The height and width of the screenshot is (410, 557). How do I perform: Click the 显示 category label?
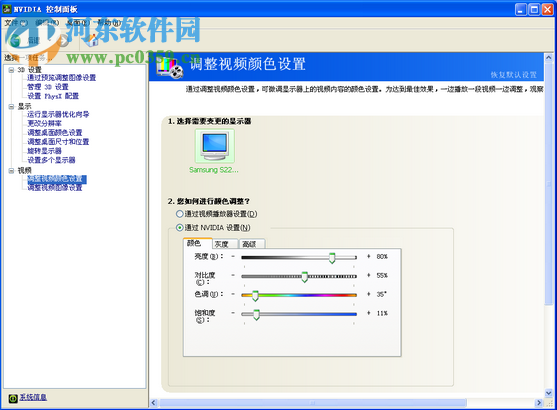click(x=25, y=106)
